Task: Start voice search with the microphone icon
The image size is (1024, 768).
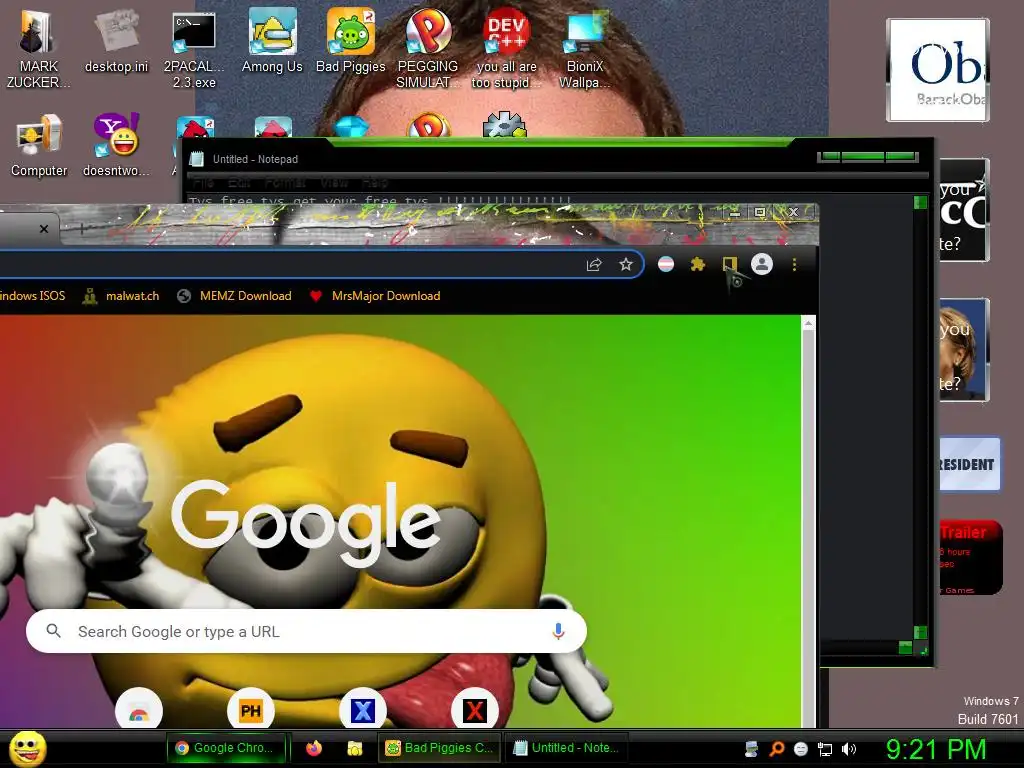Action: pos(558,631)
